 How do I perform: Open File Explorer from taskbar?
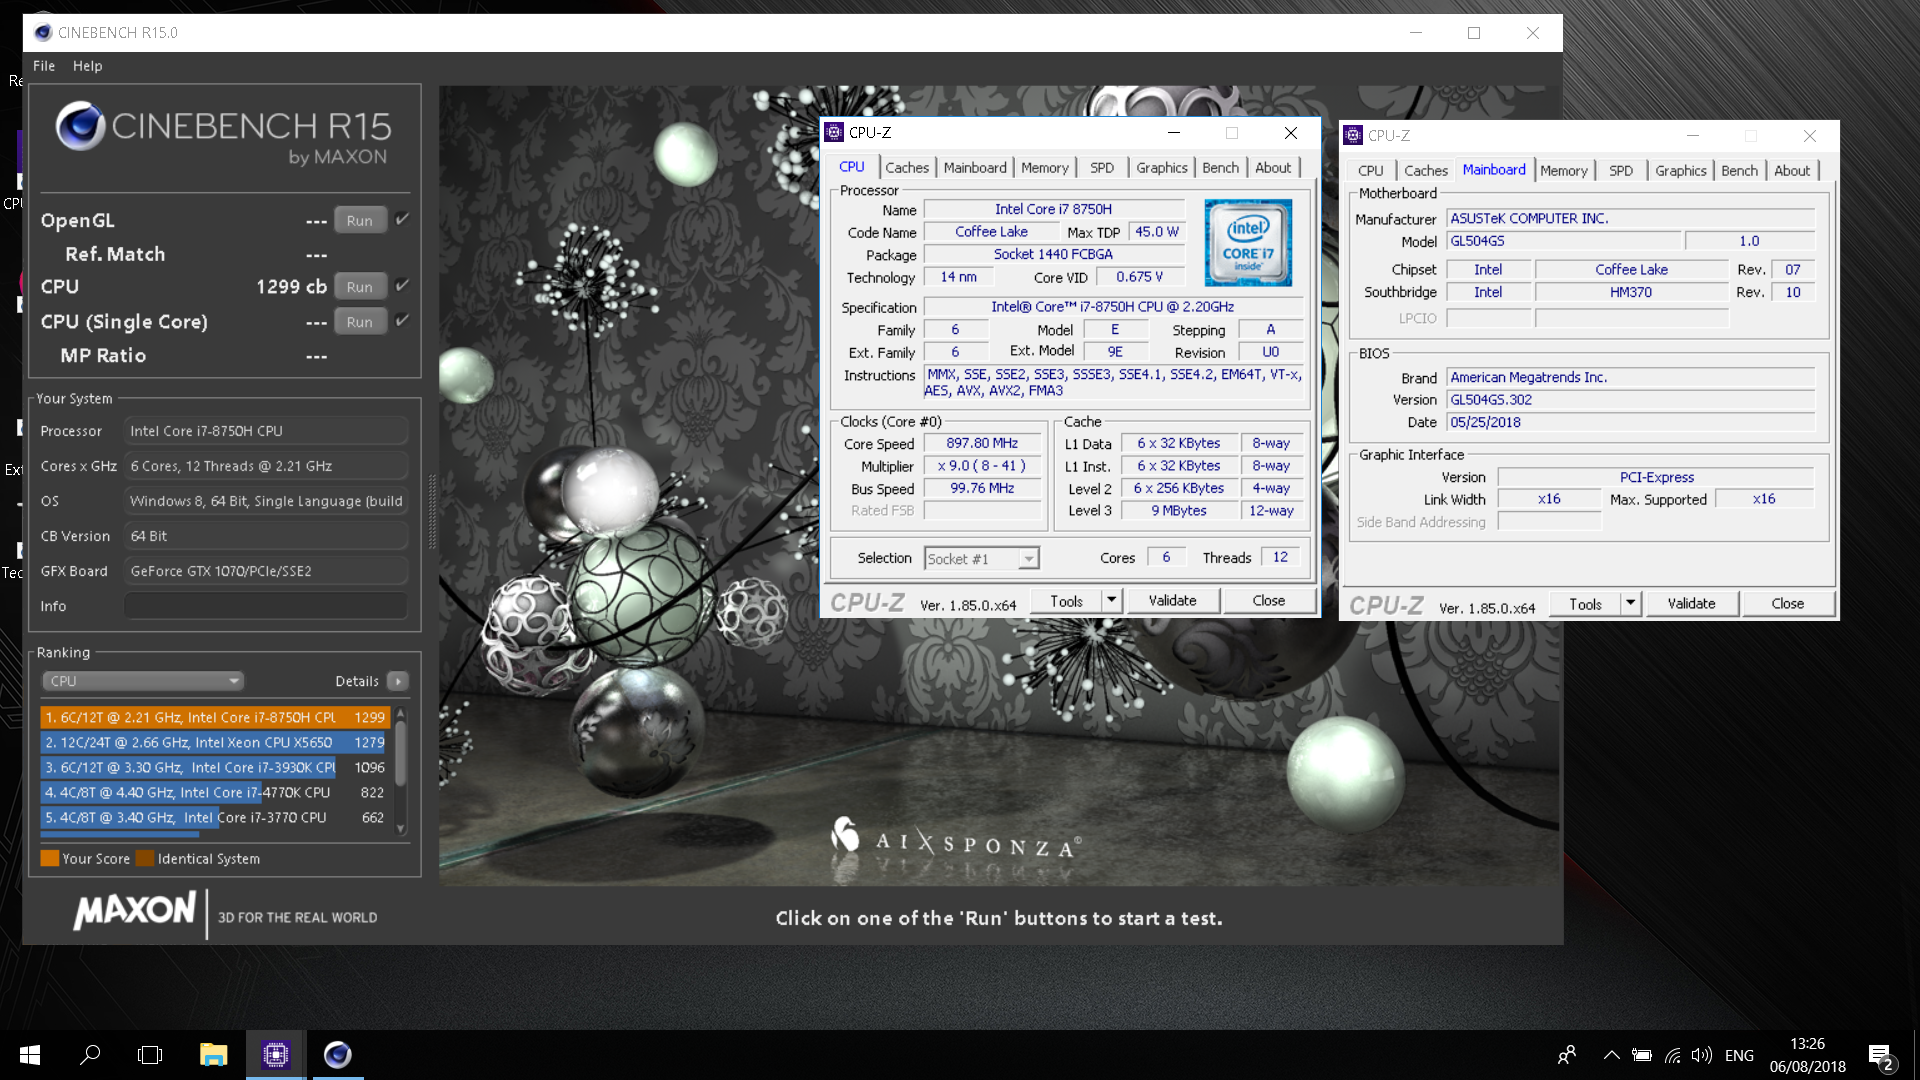213,1055
